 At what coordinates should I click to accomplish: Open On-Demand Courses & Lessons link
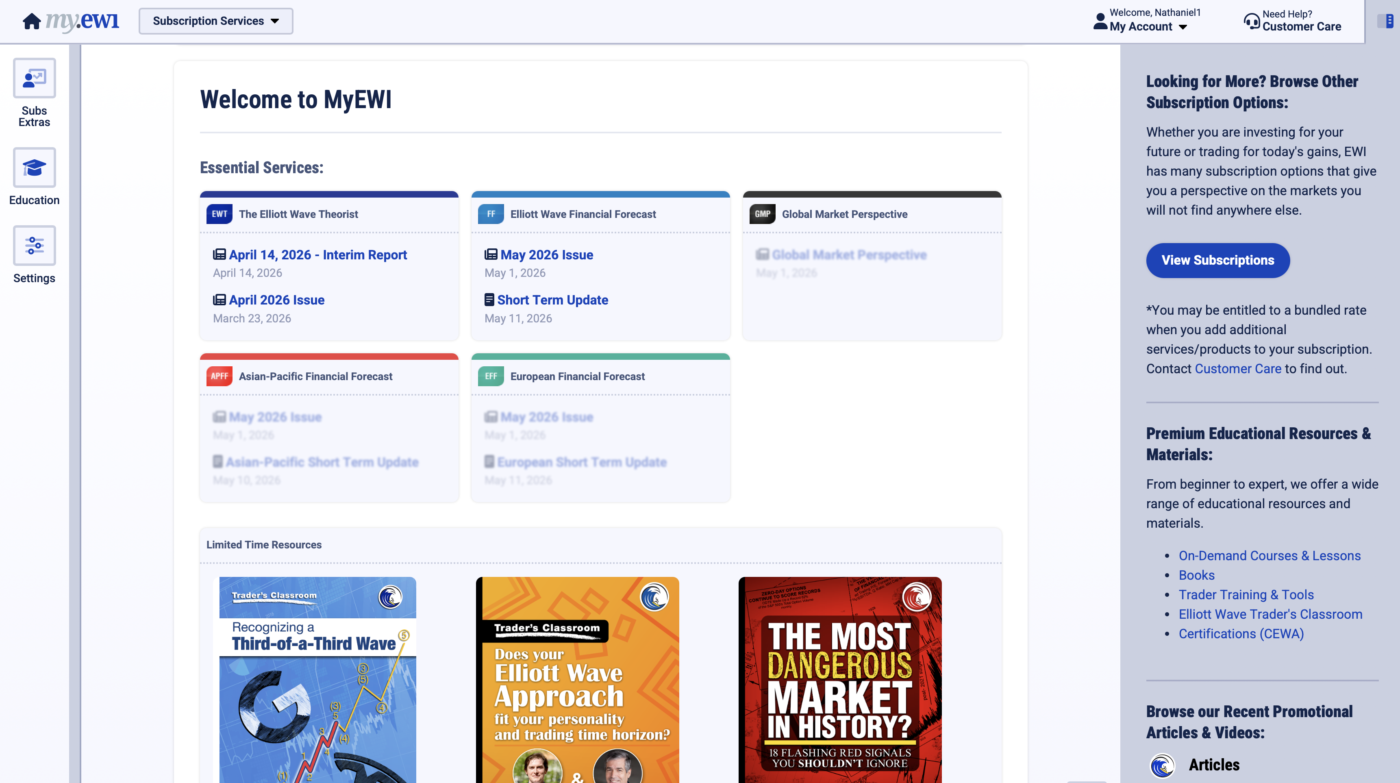1270,556
